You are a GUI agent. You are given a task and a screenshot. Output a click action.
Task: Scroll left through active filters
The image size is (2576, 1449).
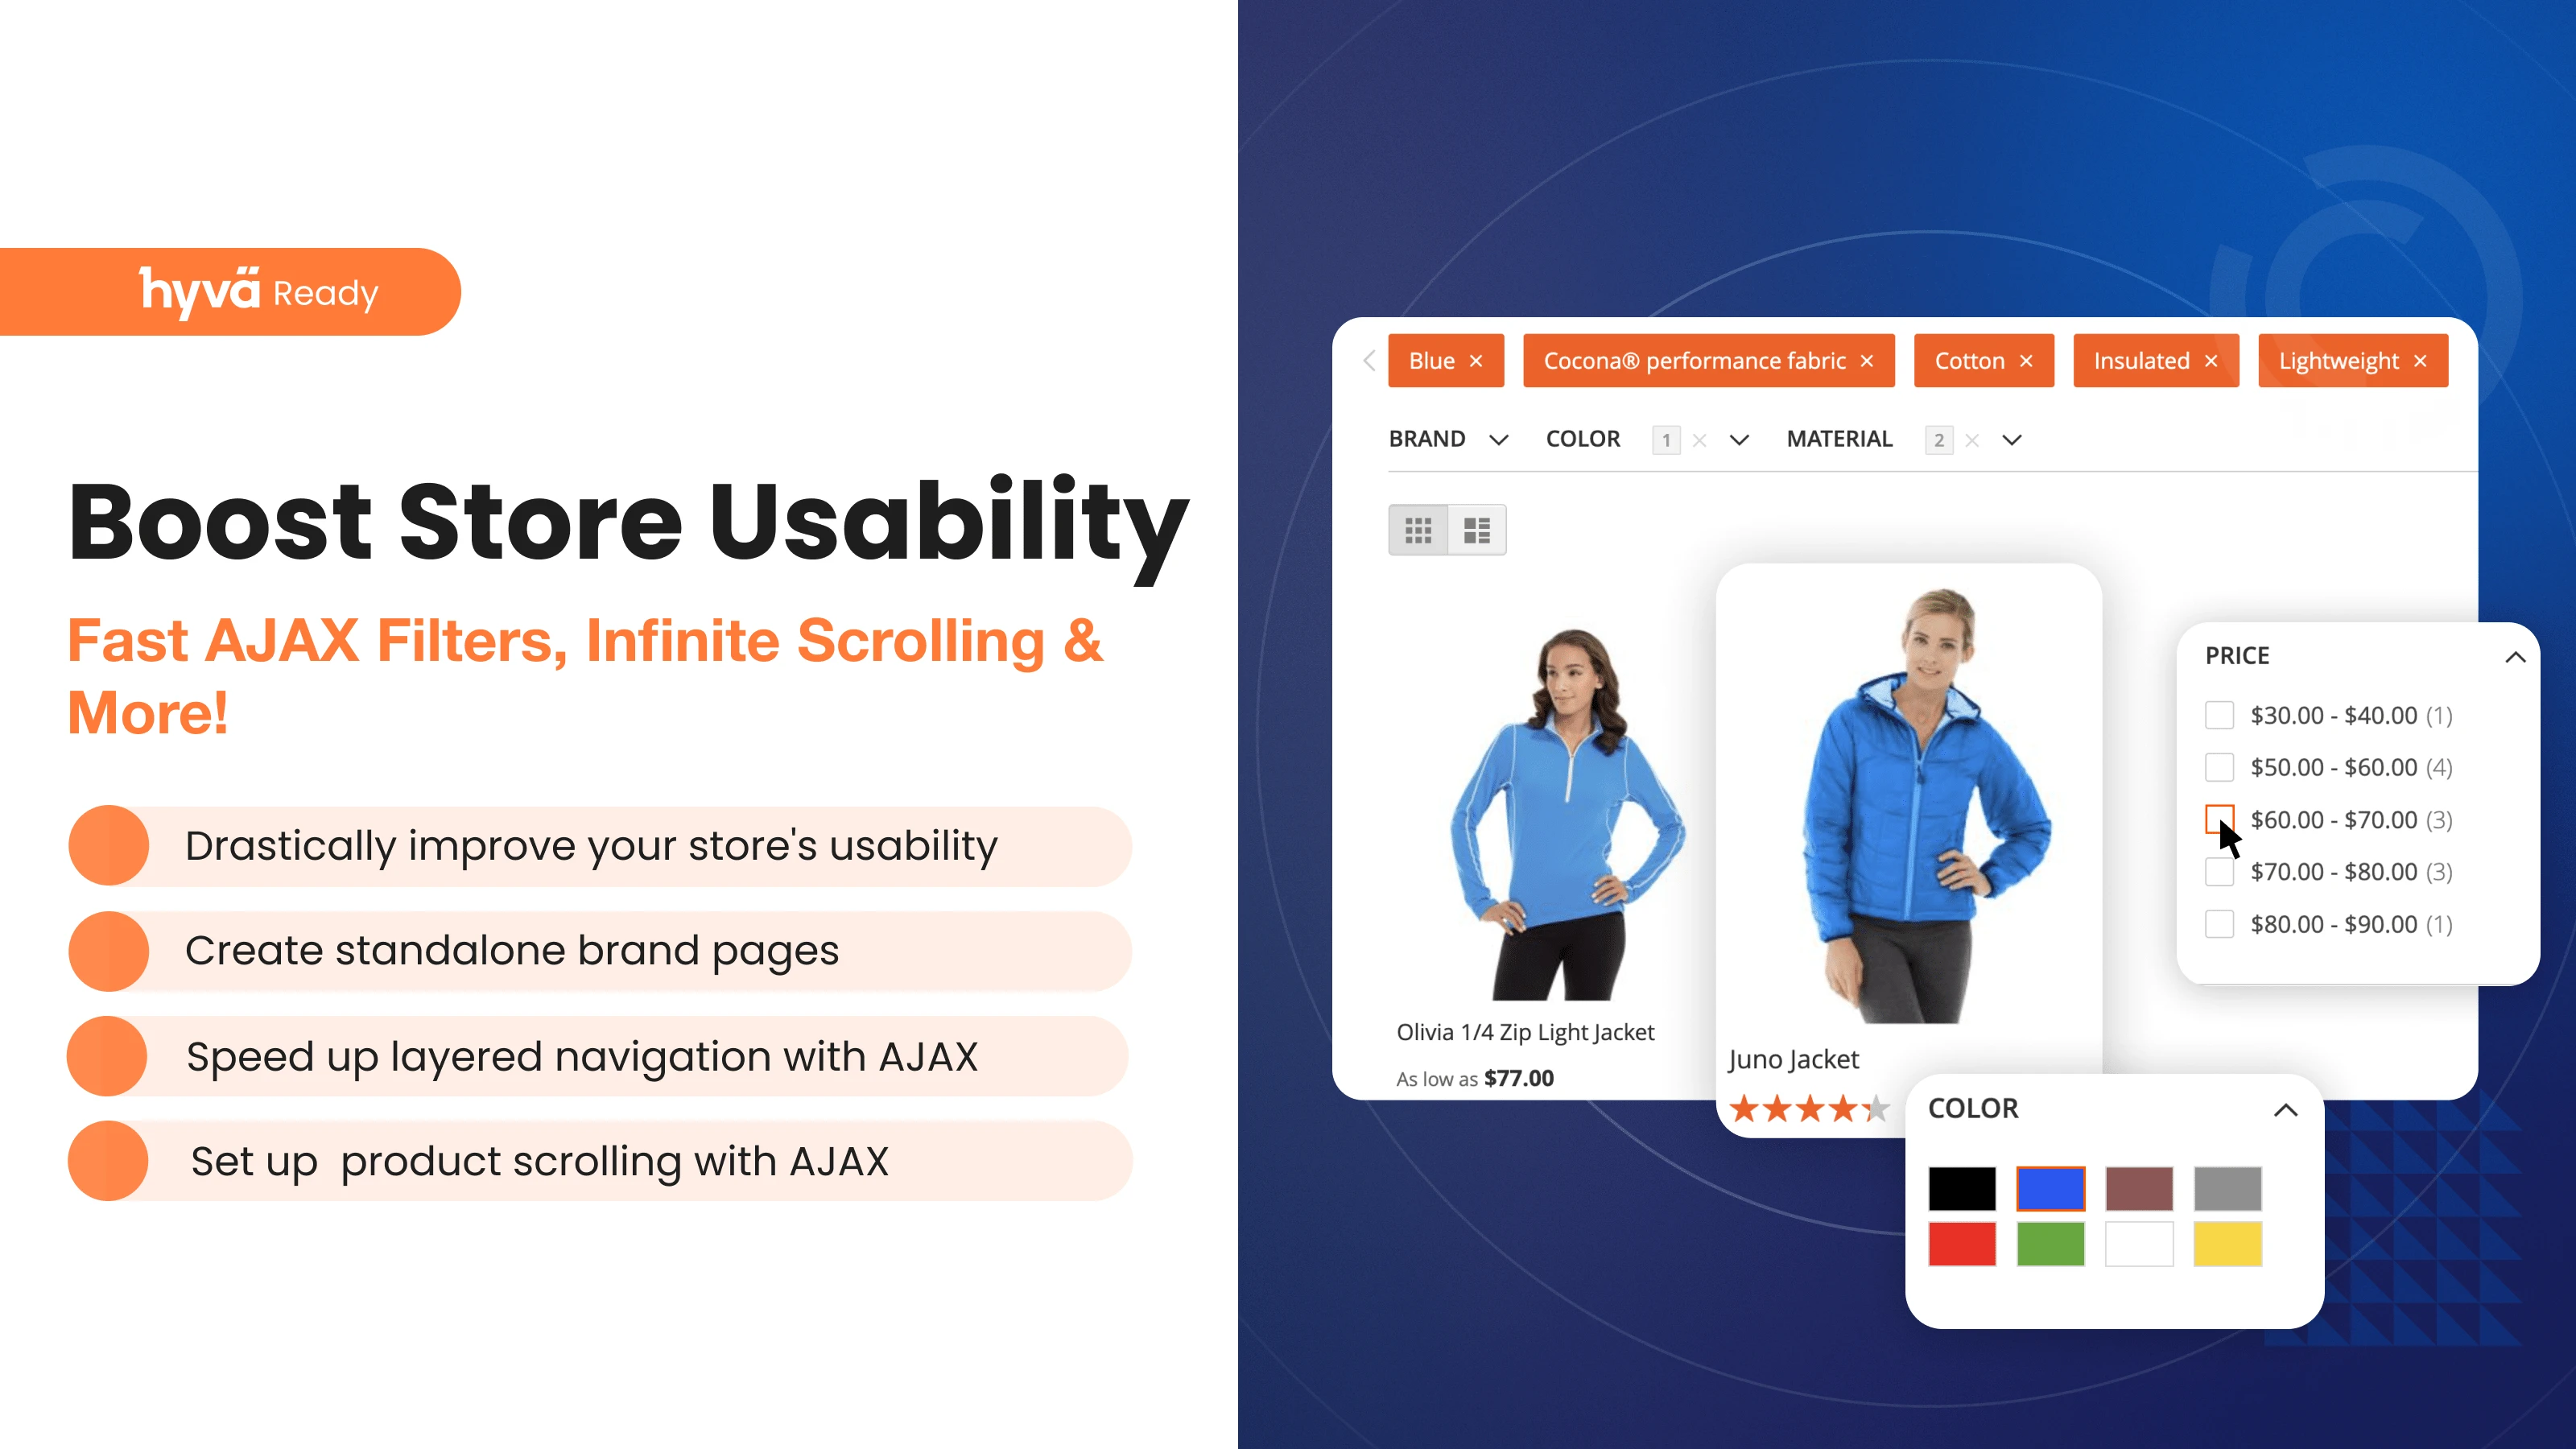pyautogui.click(x=1369, y=361)
